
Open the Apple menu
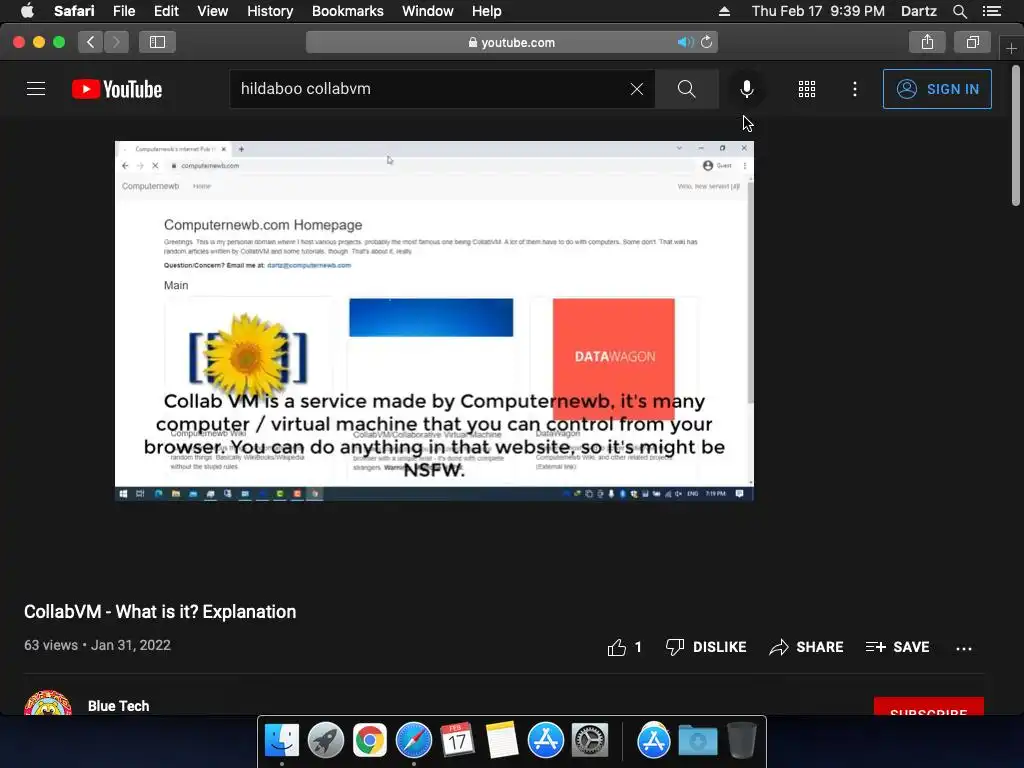27,11
